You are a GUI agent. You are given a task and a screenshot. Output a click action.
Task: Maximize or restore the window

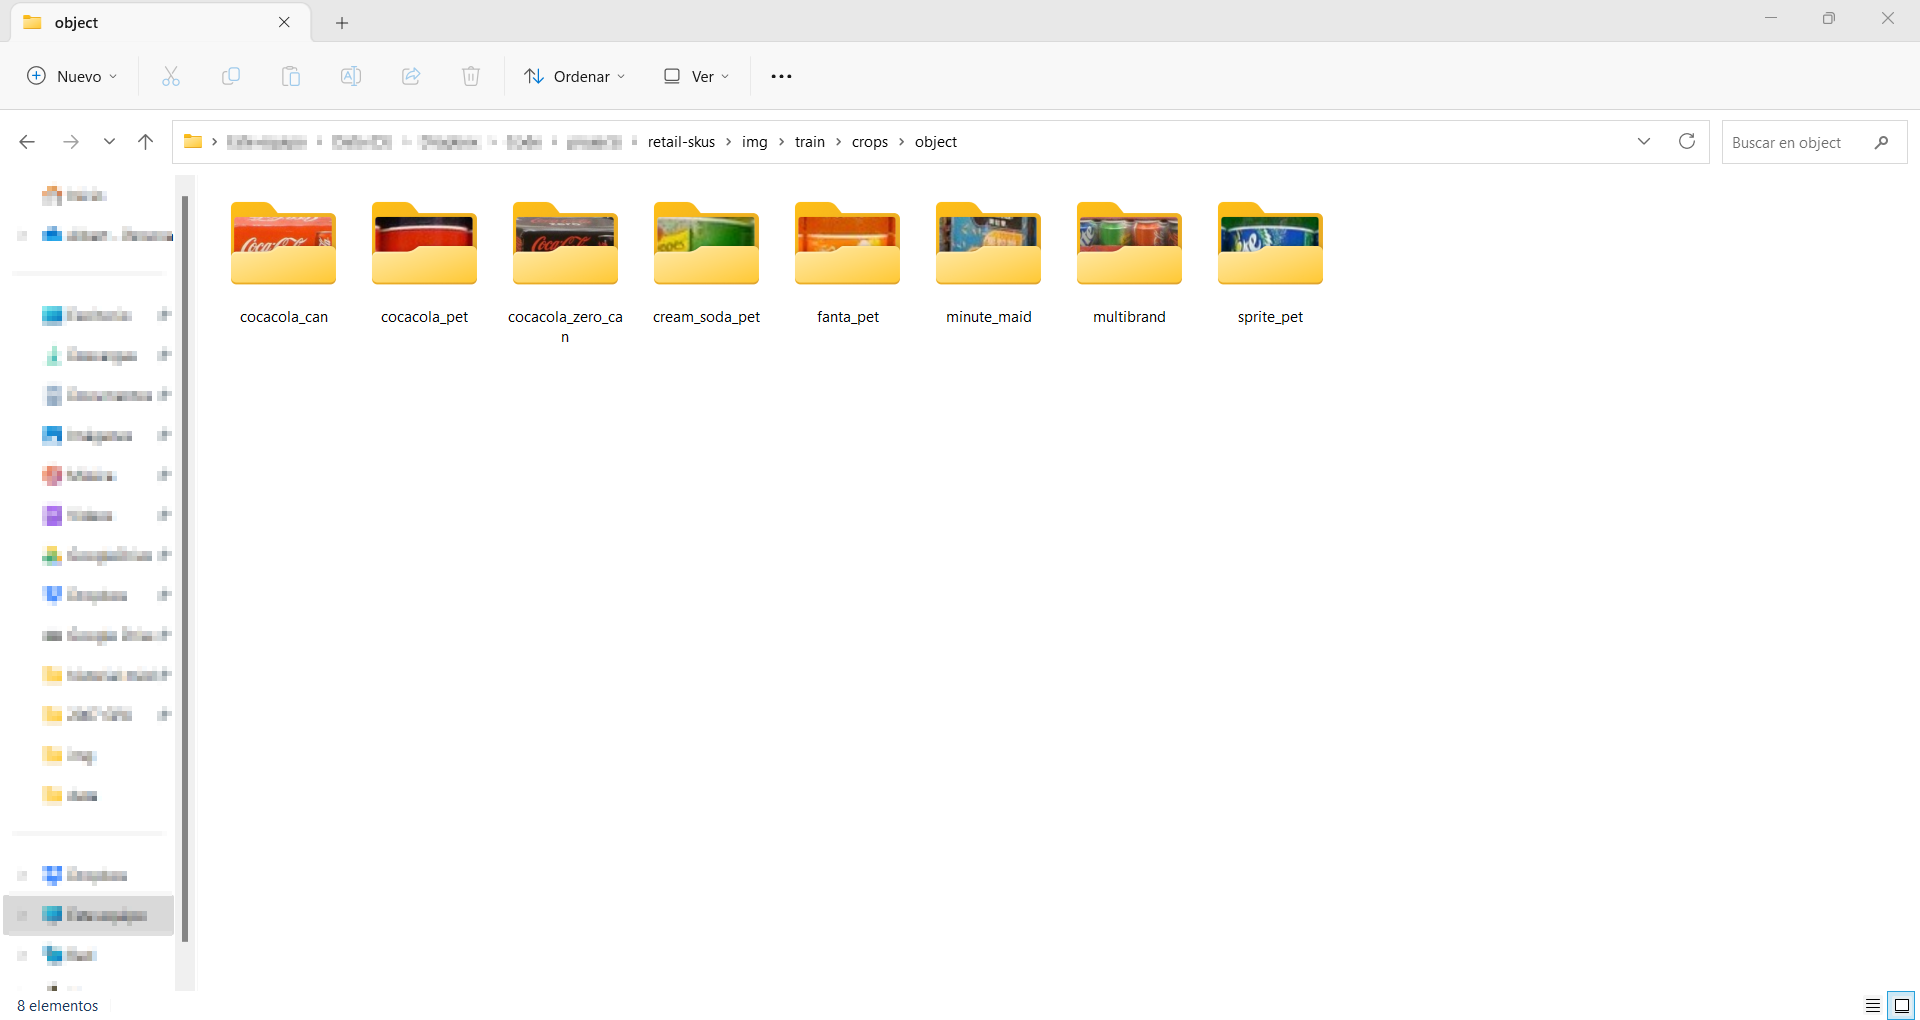point(1829,18)
